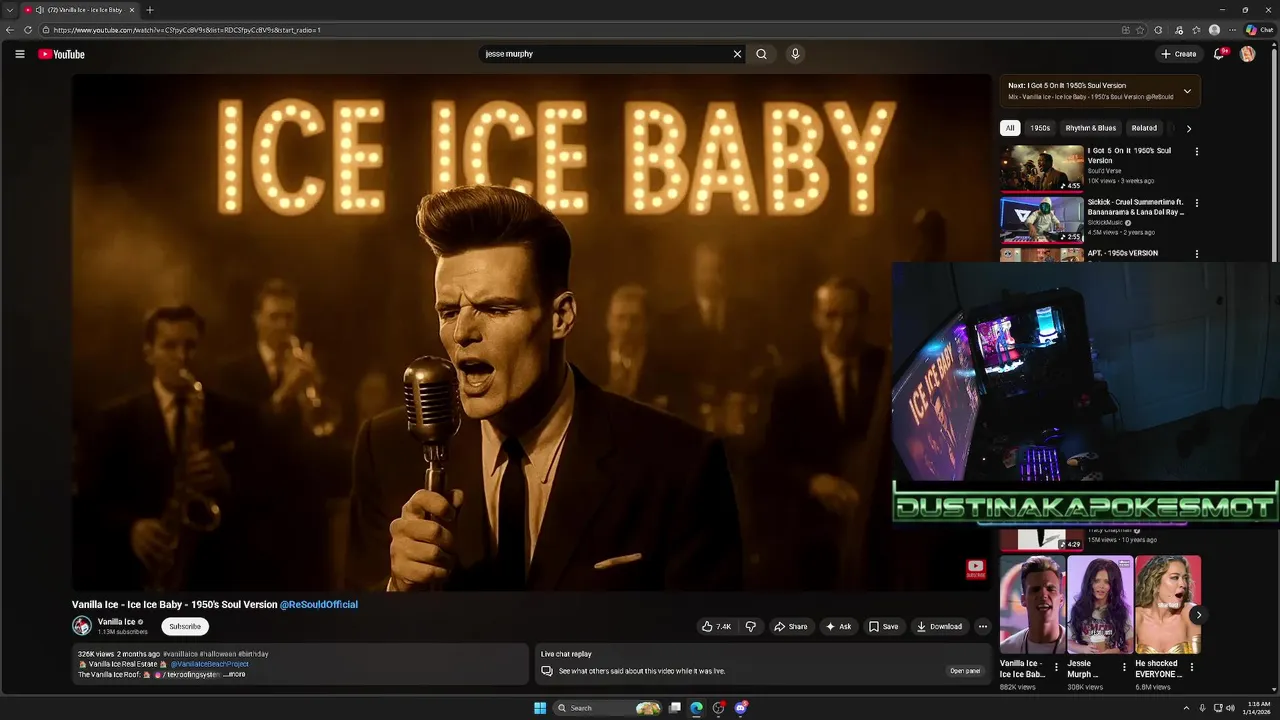The image size is (1280, 720).
Task: Open the Copilot Chat button
Action: 1259,30
